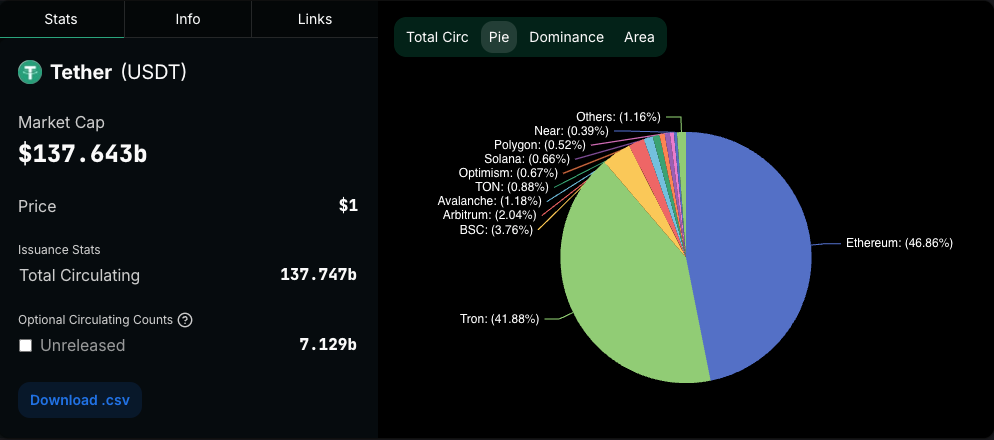Click the Tether logo icon

pyautogui.click(x=30, y=72)
